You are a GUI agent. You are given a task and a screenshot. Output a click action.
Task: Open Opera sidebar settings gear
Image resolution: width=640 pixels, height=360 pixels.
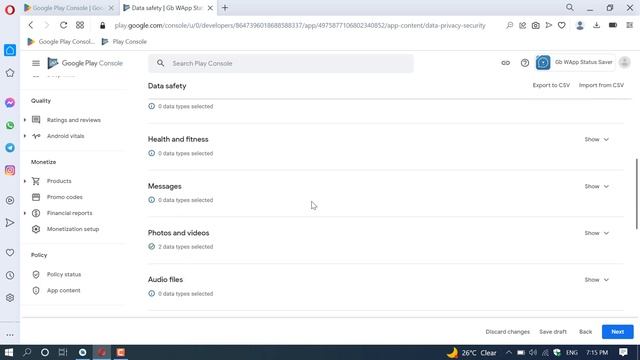(x=10, y=298)
